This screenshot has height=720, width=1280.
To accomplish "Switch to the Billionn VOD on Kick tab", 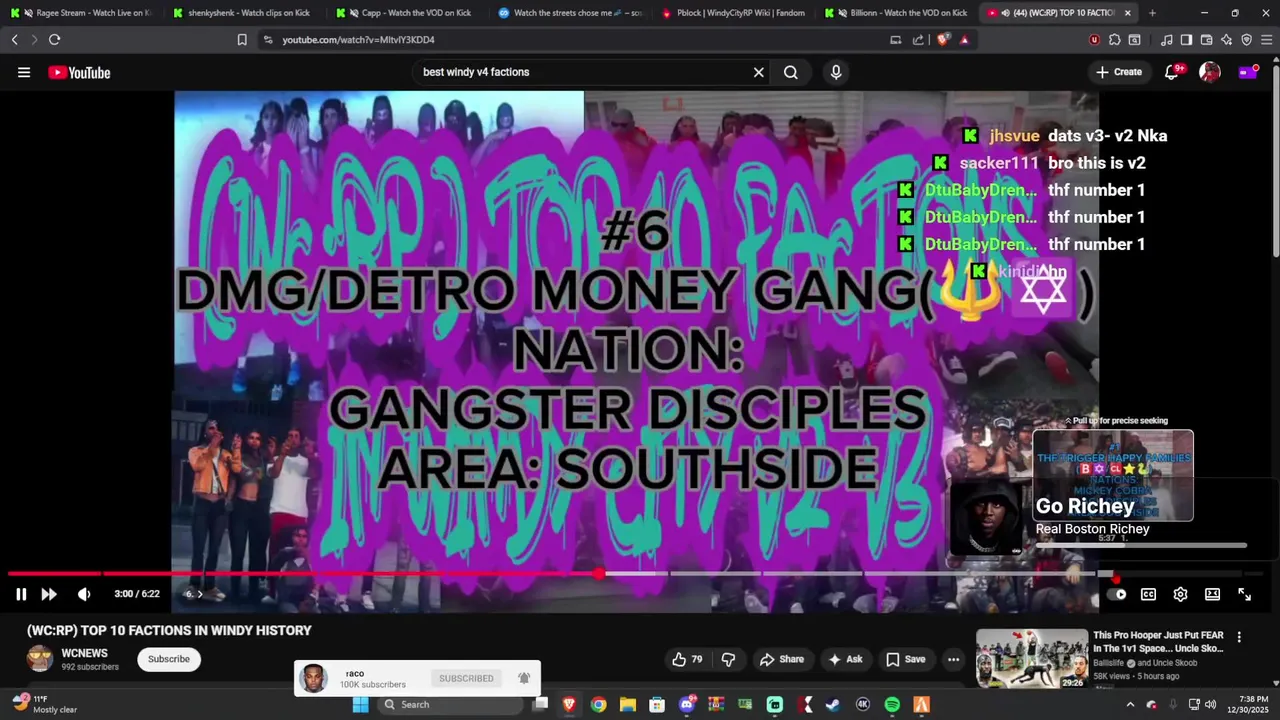I will 896,13.
